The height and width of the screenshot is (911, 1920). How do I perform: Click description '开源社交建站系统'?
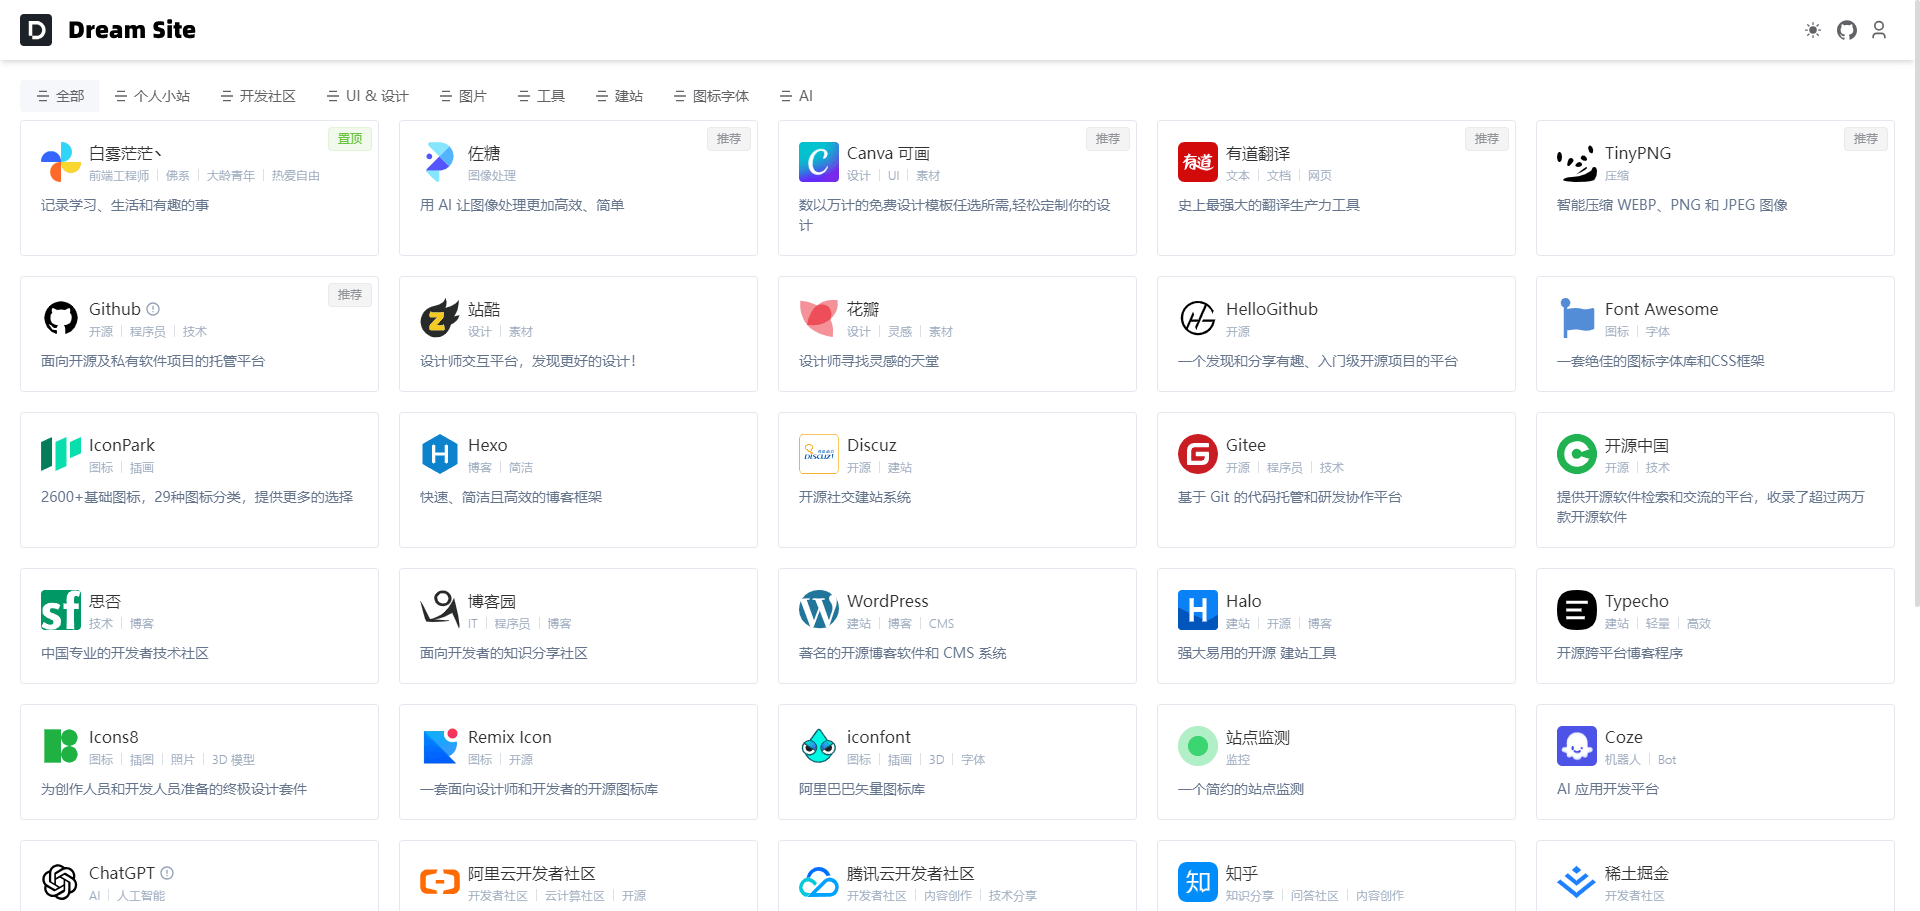click(855, 497)
